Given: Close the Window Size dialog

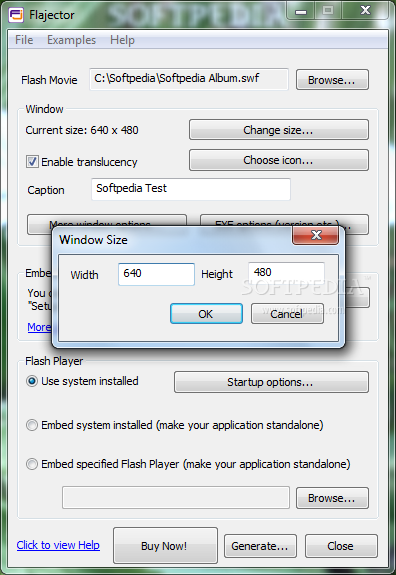Looking at the screenshot, I should [316, 235].
